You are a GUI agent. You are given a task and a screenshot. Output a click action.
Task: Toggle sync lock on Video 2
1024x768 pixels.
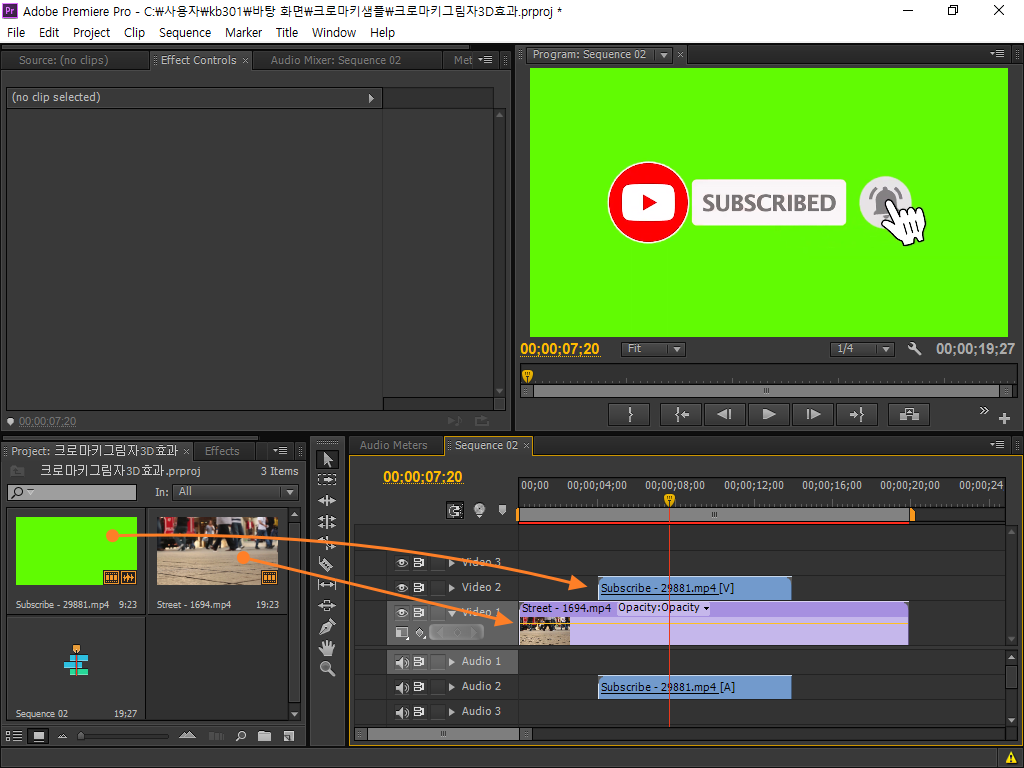pos(419,588)
